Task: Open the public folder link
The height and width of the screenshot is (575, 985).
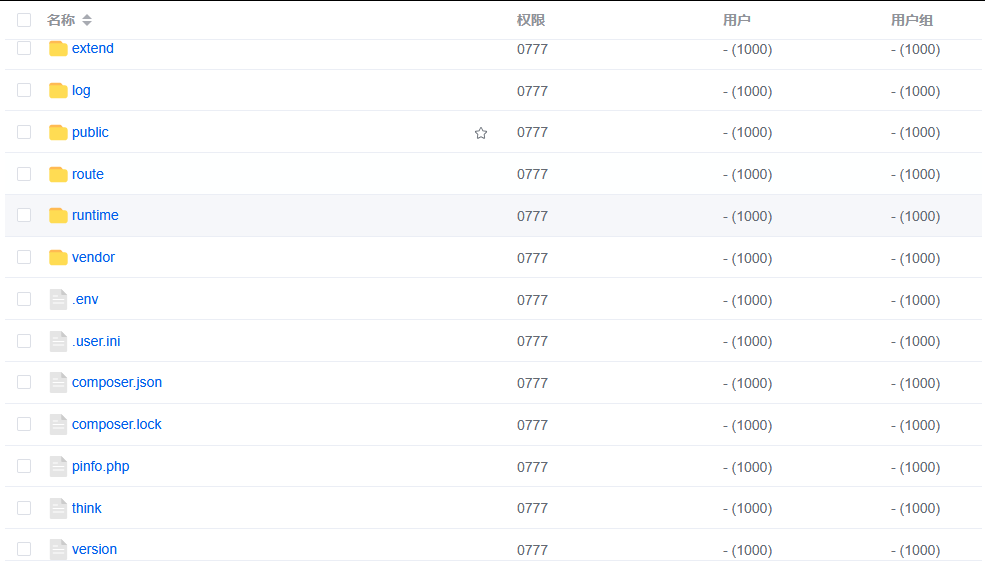Action: coord(90,133)
